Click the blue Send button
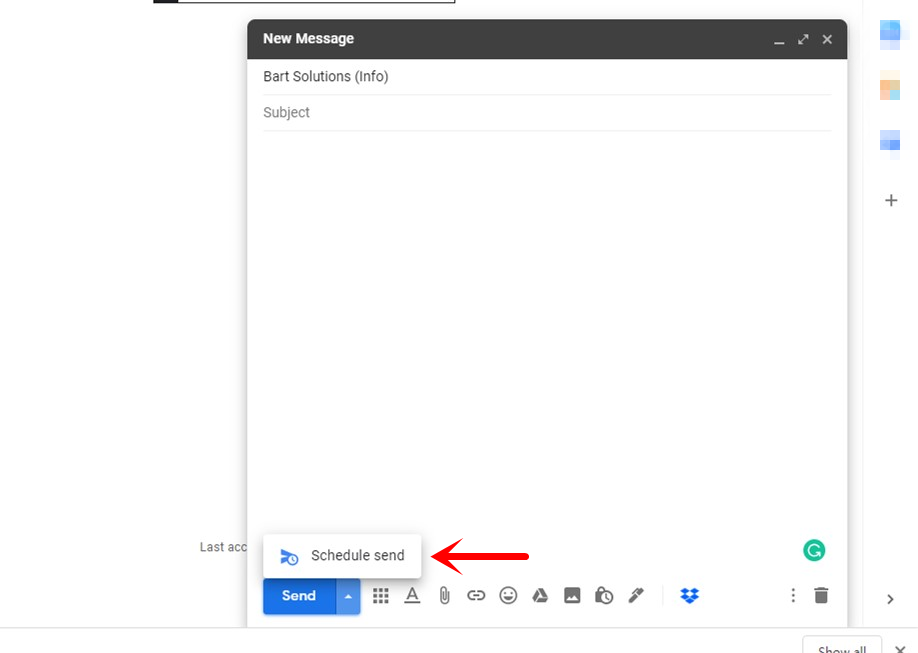This screenshot has width=918, height=653. pyautogui.click(x=299, y=596)
